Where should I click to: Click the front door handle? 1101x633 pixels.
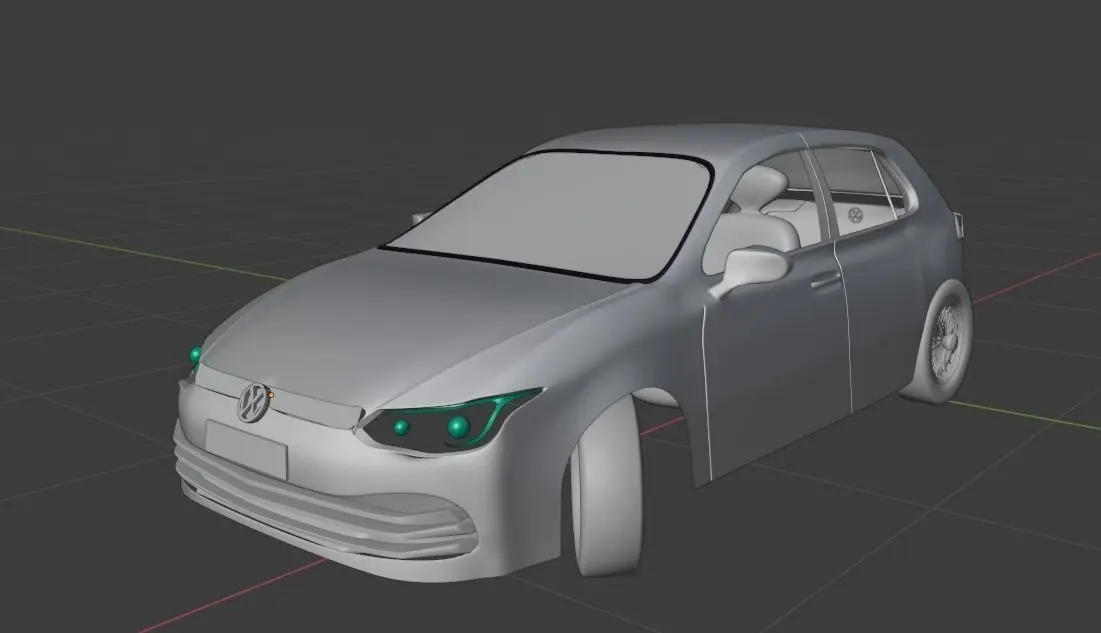coord(825,282)
